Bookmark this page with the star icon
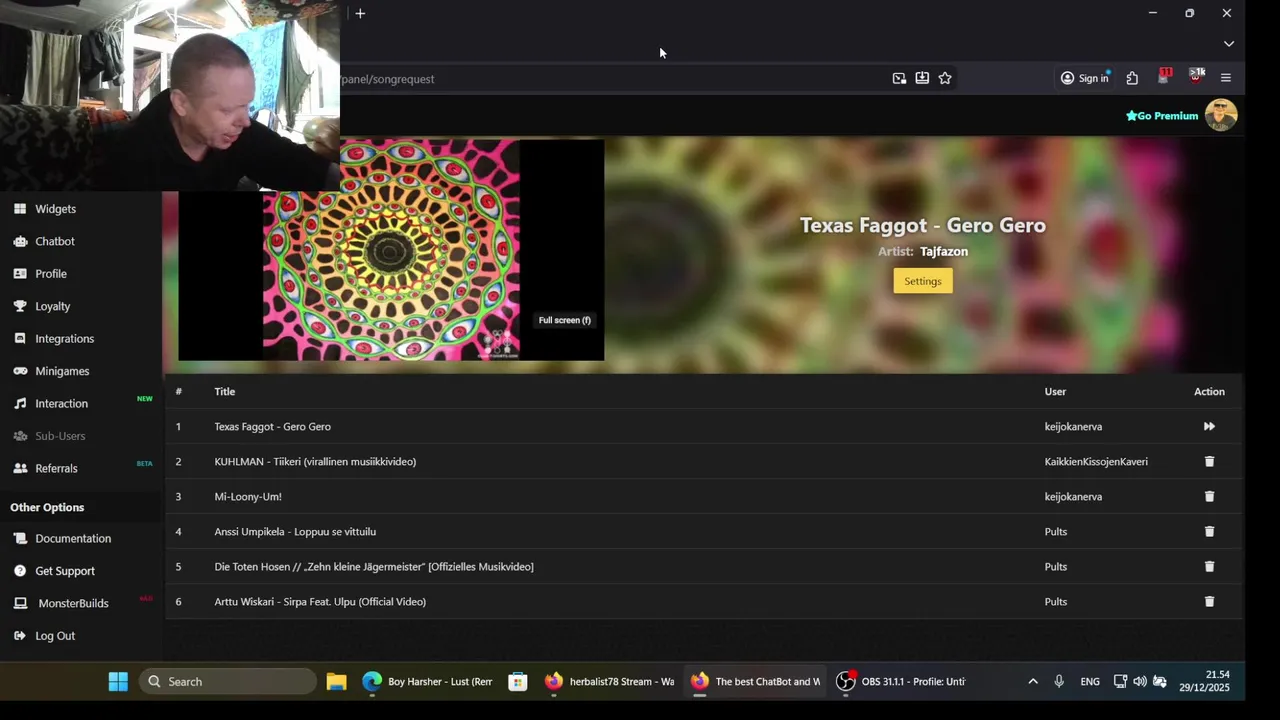1280x720 pixels. 945,78
